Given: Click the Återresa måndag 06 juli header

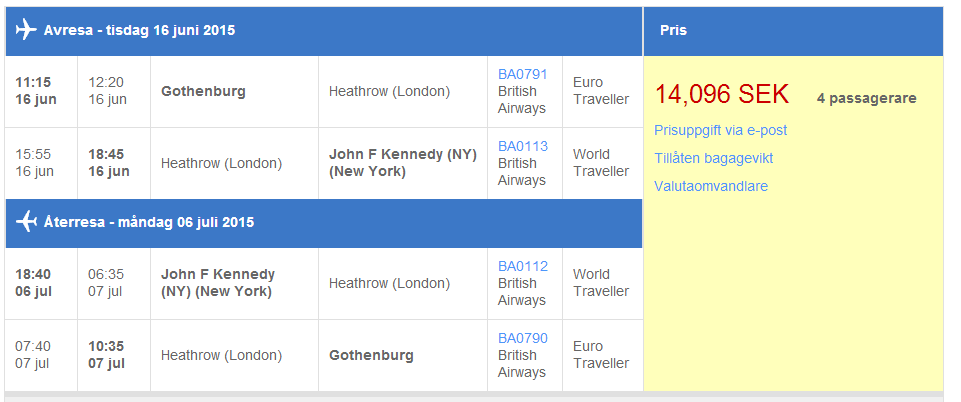Looking at the screenshot, I should point(148,222).
